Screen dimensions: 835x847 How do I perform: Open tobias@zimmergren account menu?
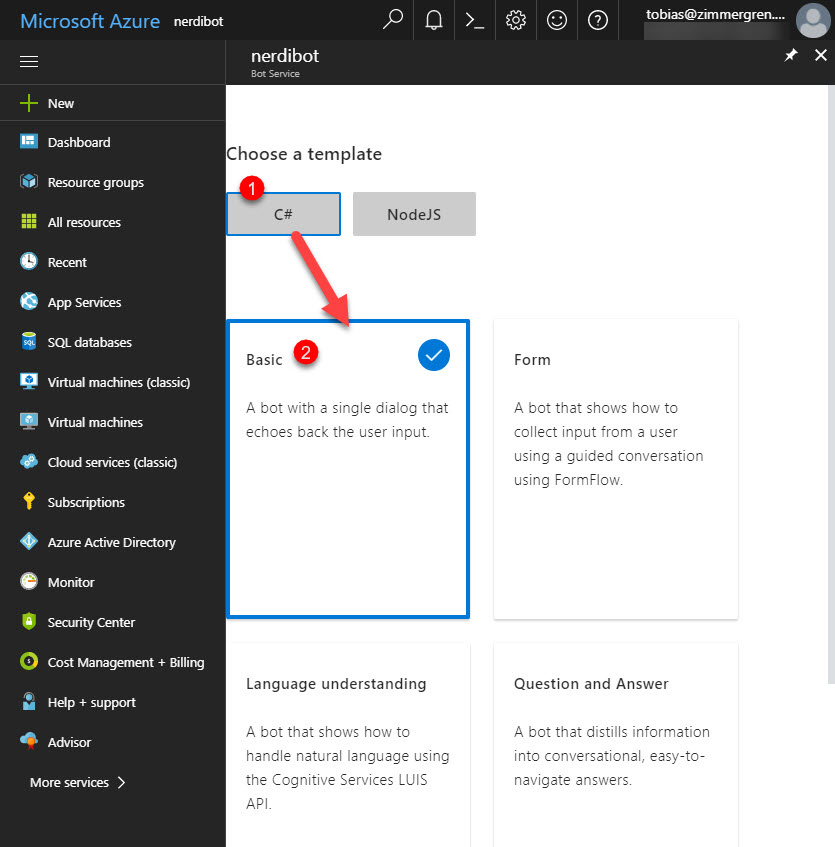[x=716, y=15]
